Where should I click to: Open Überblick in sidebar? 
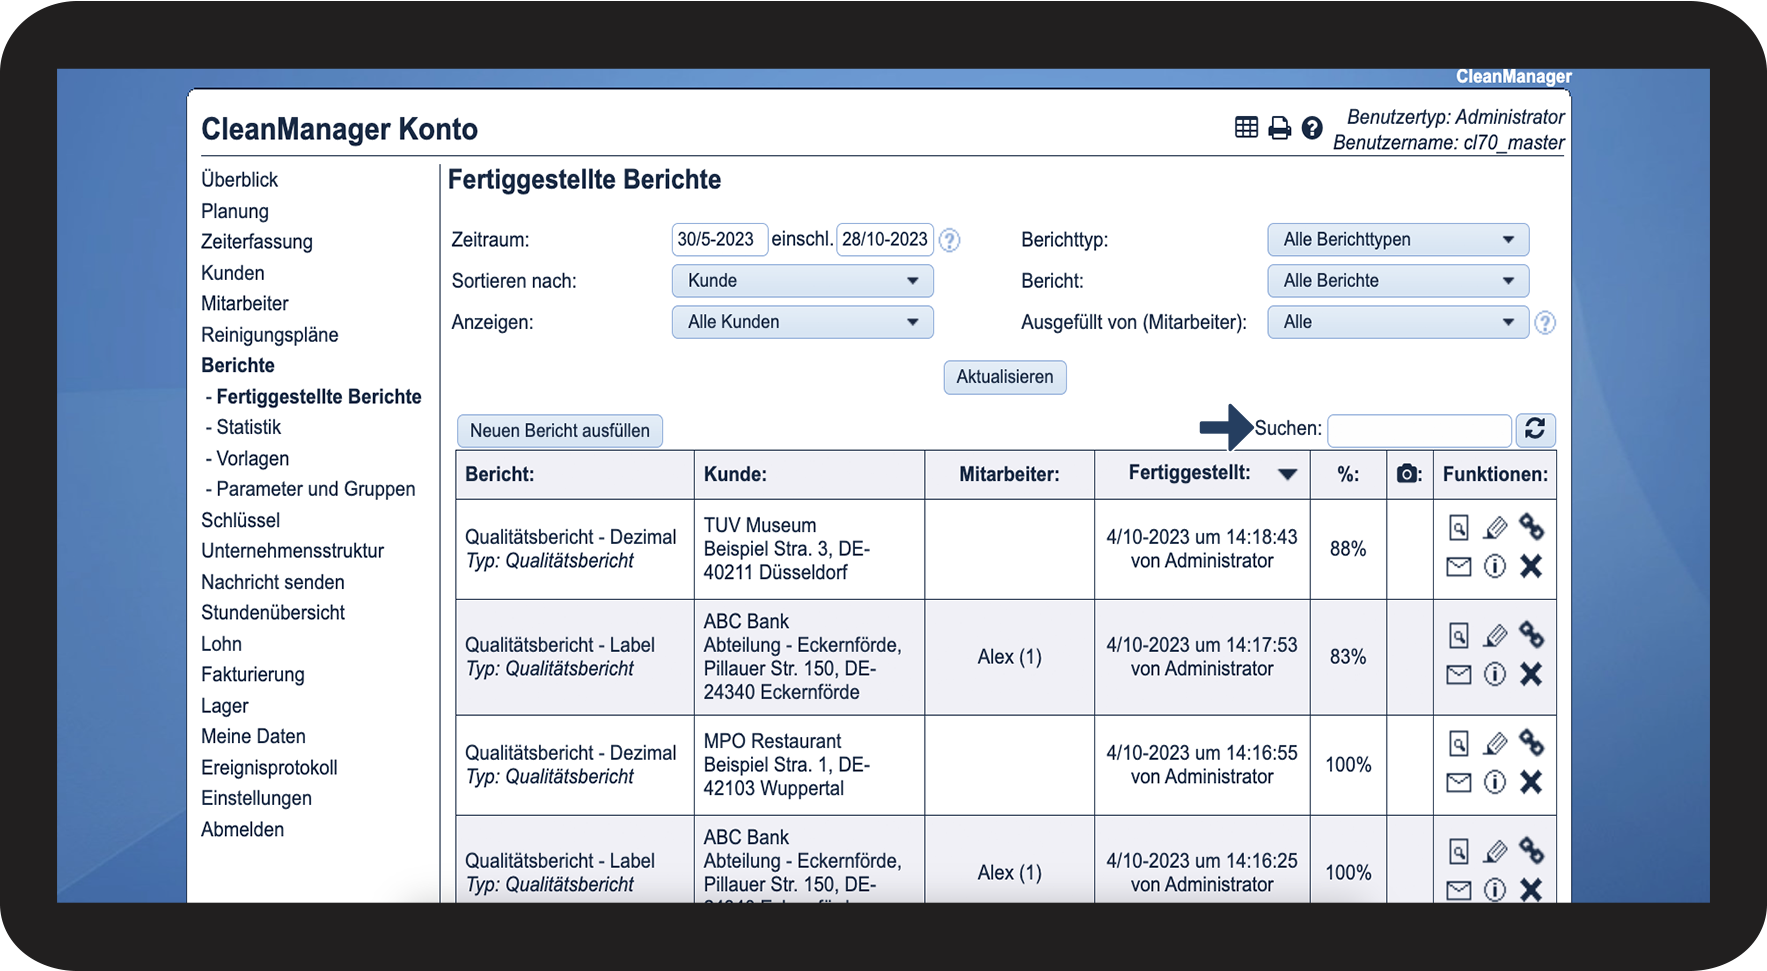click(240, 180)
